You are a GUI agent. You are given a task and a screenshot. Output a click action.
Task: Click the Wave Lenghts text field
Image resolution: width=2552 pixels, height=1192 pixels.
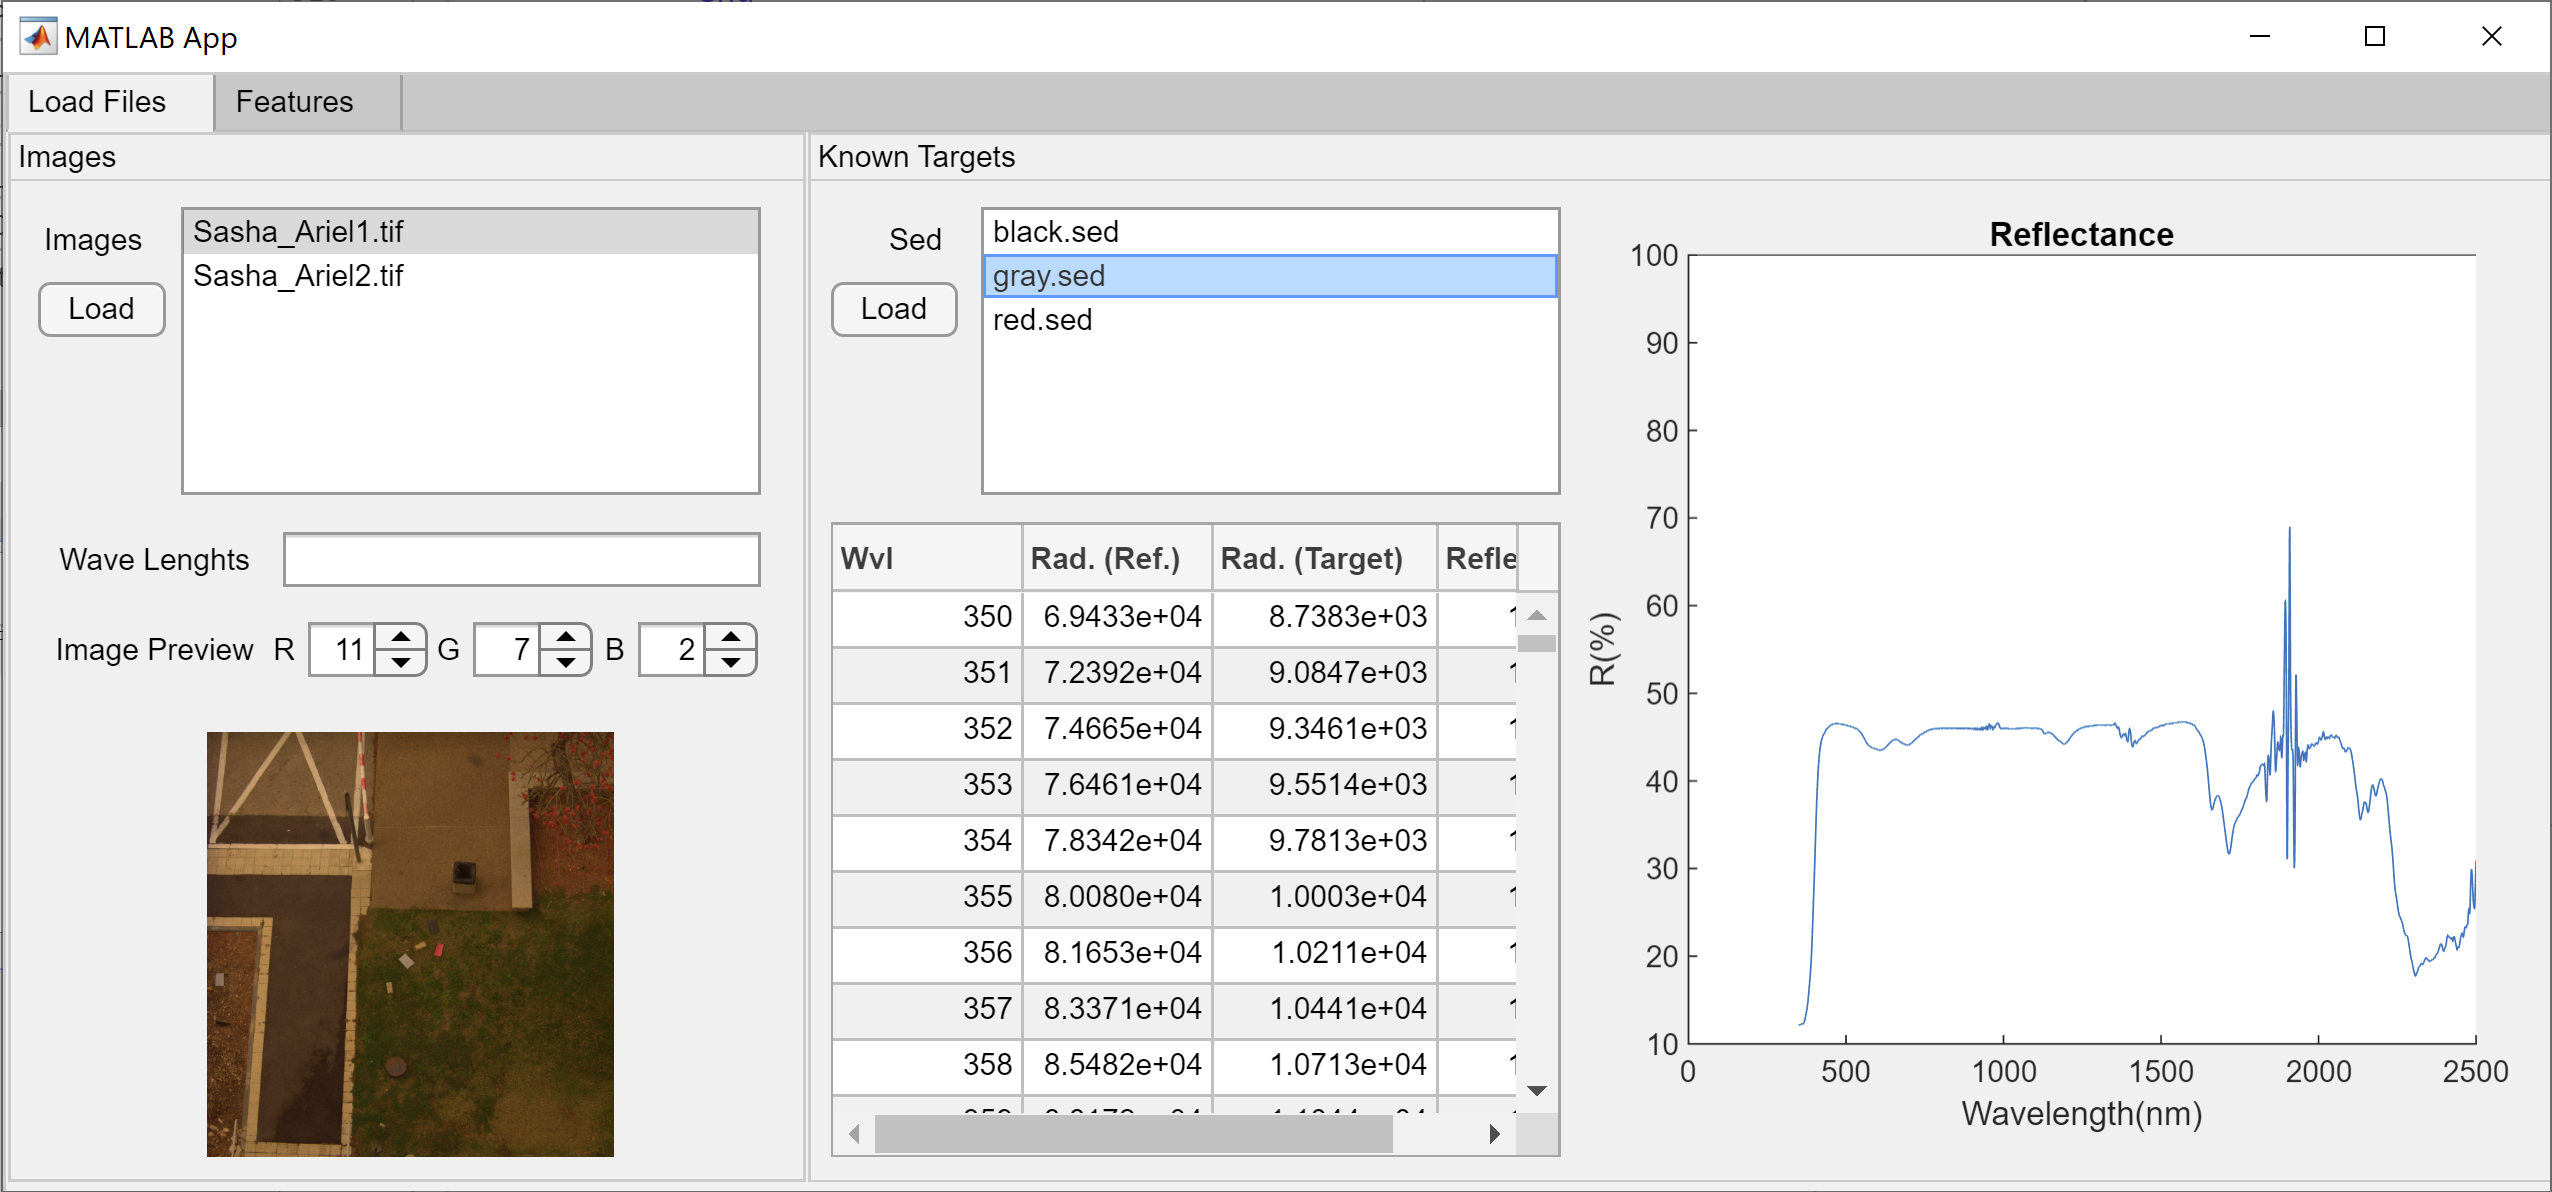(521, 559)
